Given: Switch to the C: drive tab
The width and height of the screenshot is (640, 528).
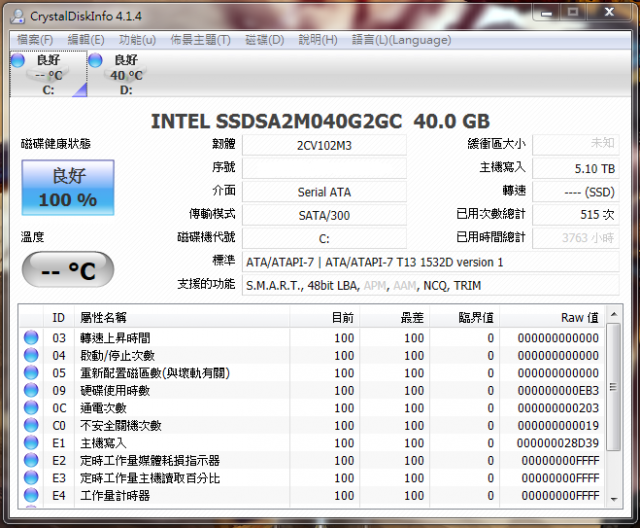Looking at the screenshot, I should click(x=49, y=75).
